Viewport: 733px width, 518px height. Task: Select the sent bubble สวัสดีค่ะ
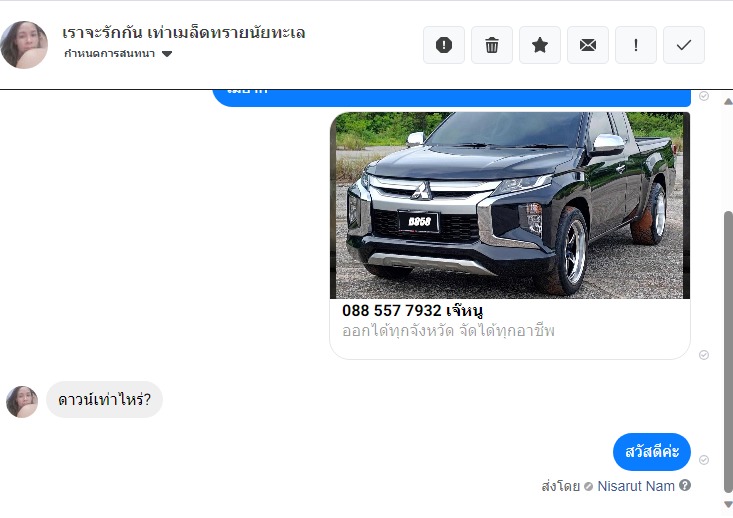click(652, 452)
